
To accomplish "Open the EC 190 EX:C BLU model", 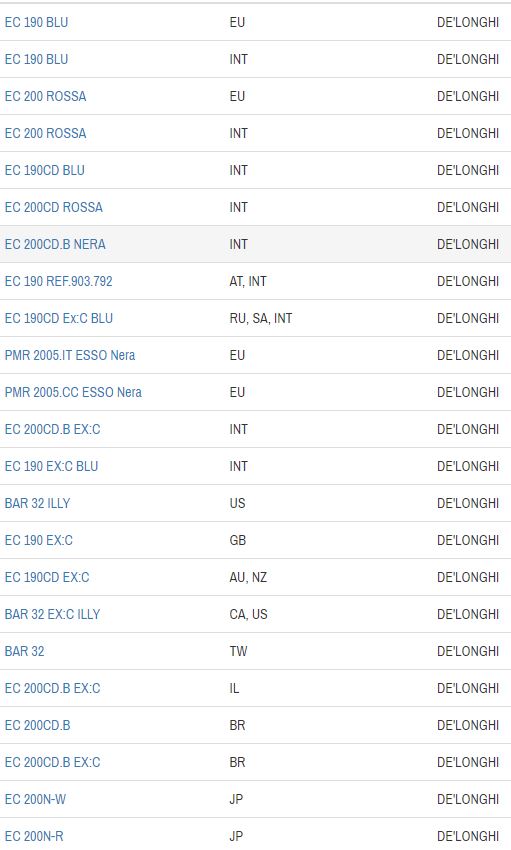I will click(x=51, y=466).
